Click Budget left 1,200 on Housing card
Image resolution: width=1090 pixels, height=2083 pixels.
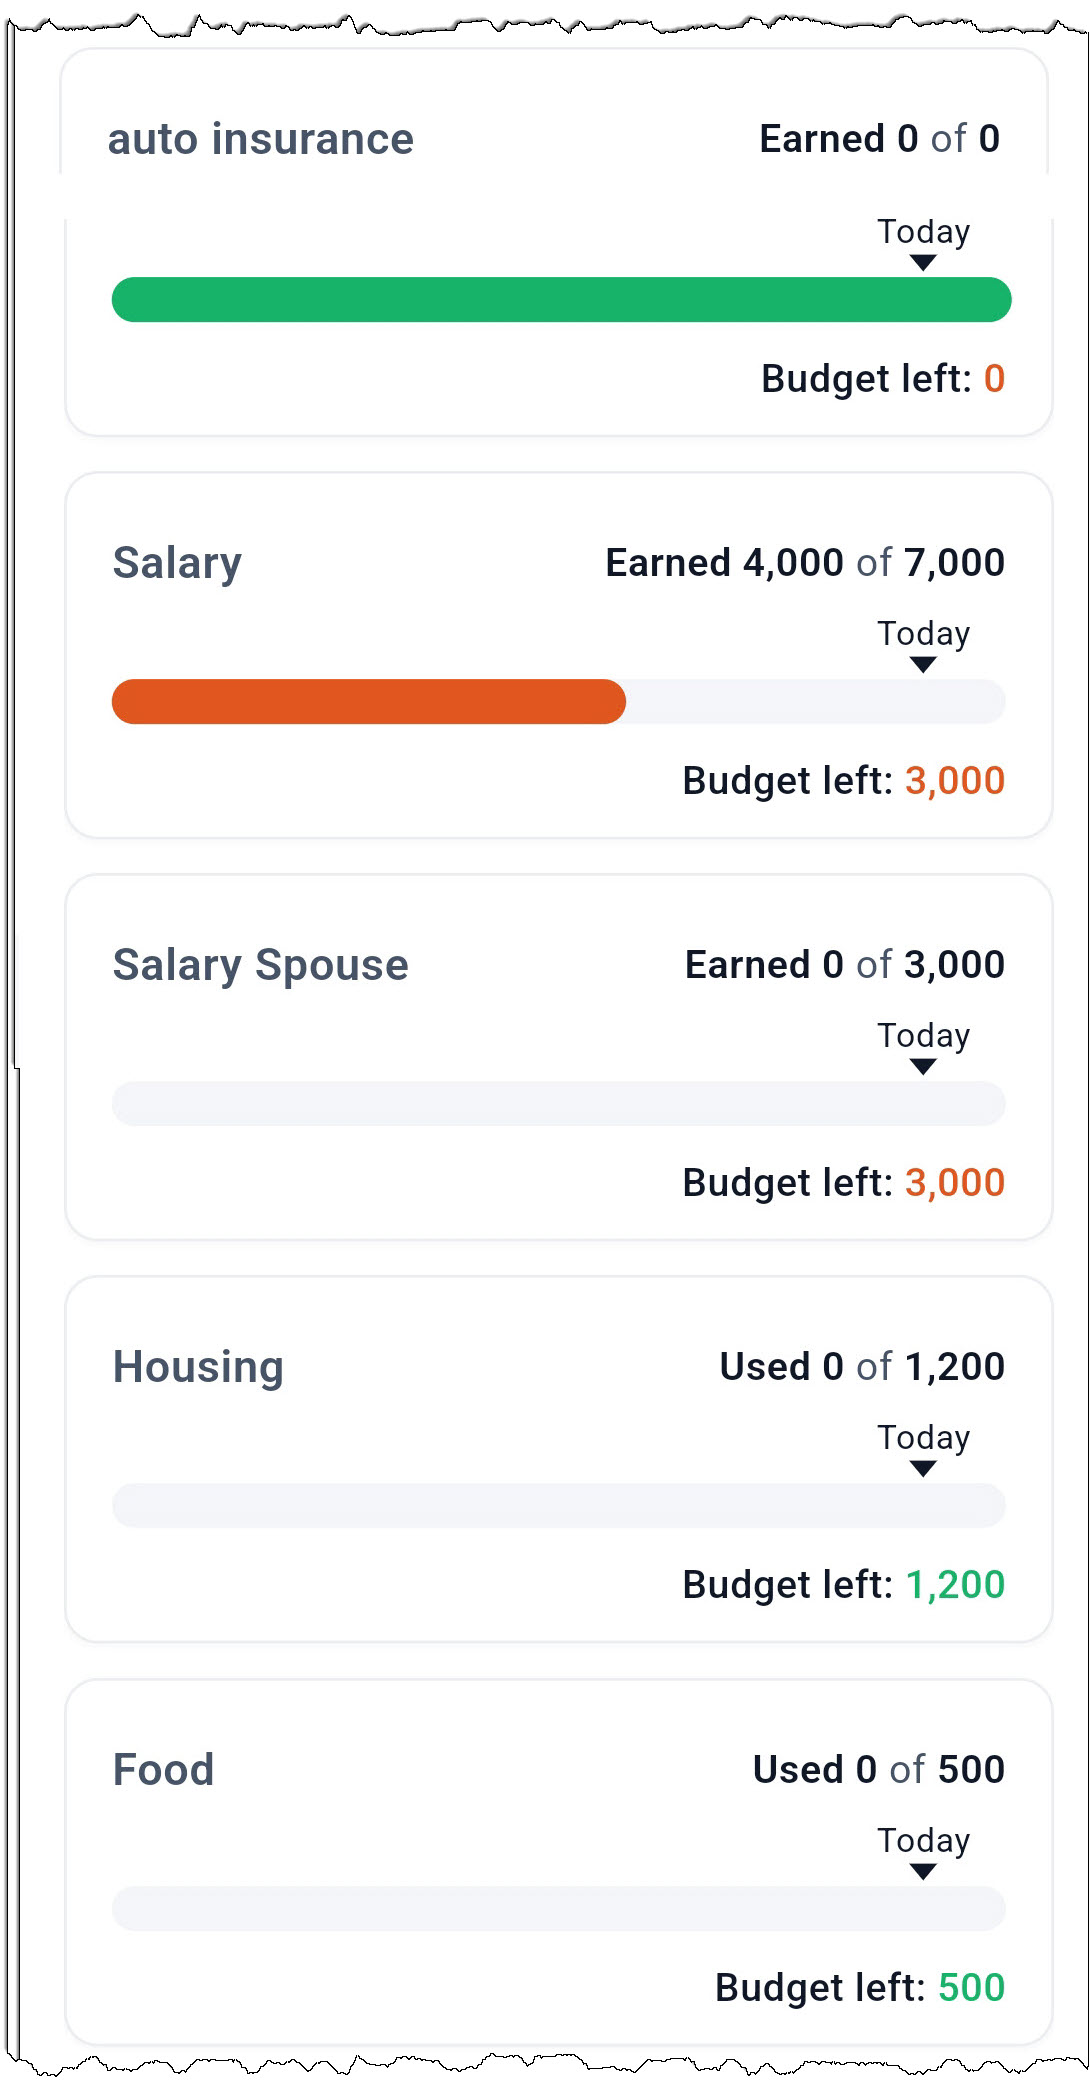pyautogui.click(x=843, y=1585)
